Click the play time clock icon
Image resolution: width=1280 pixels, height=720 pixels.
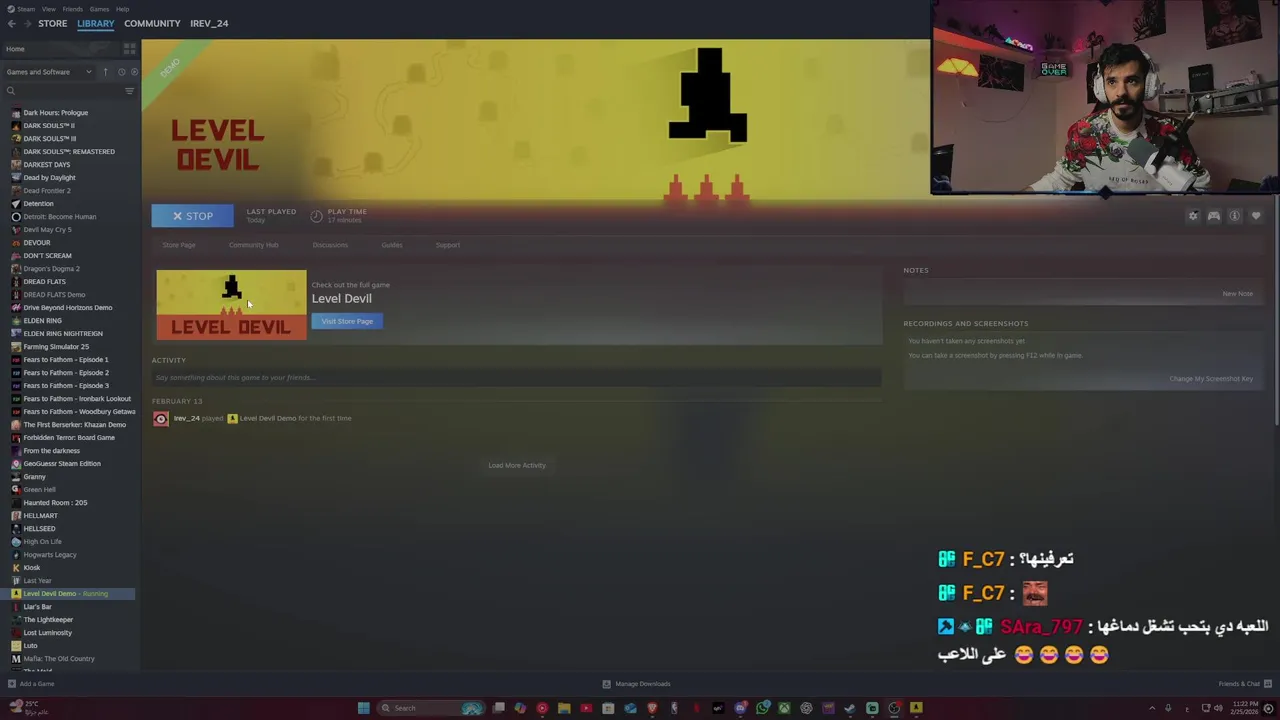(316, 216)
